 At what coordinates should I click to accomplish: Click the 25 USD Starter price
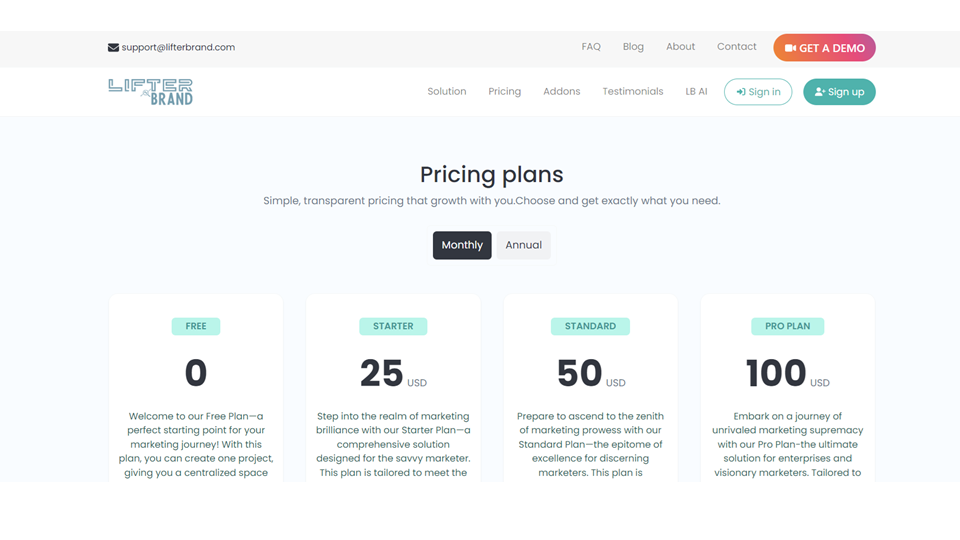click(393, 373)
